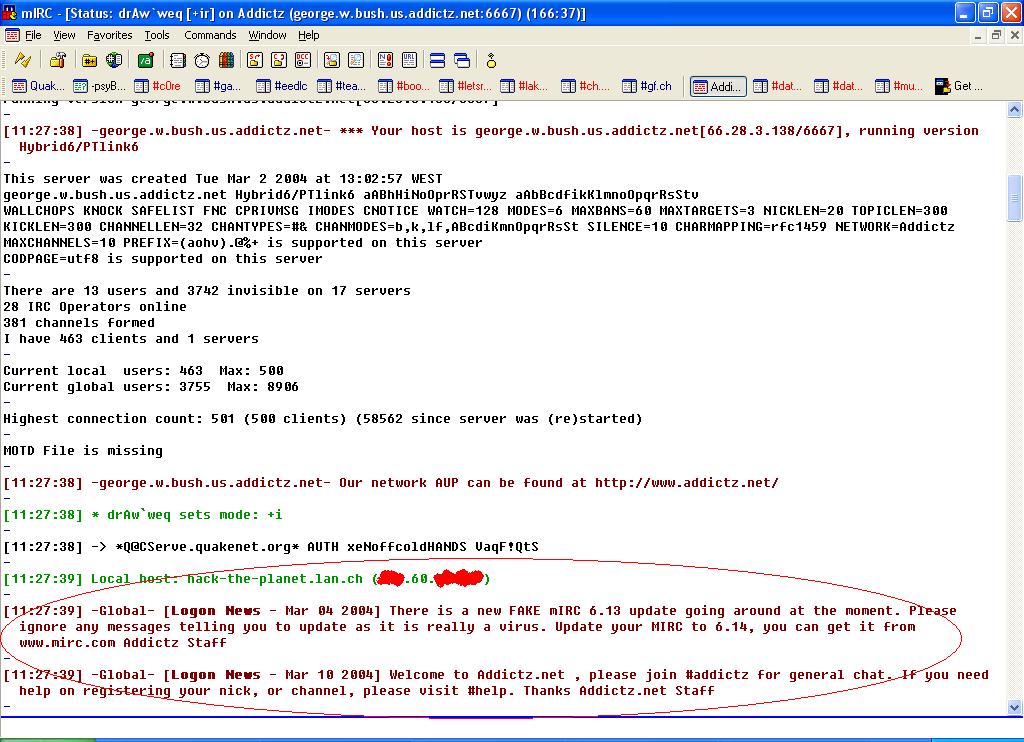
Task: Open the DCC Options icon
Action: coord(303,61)
